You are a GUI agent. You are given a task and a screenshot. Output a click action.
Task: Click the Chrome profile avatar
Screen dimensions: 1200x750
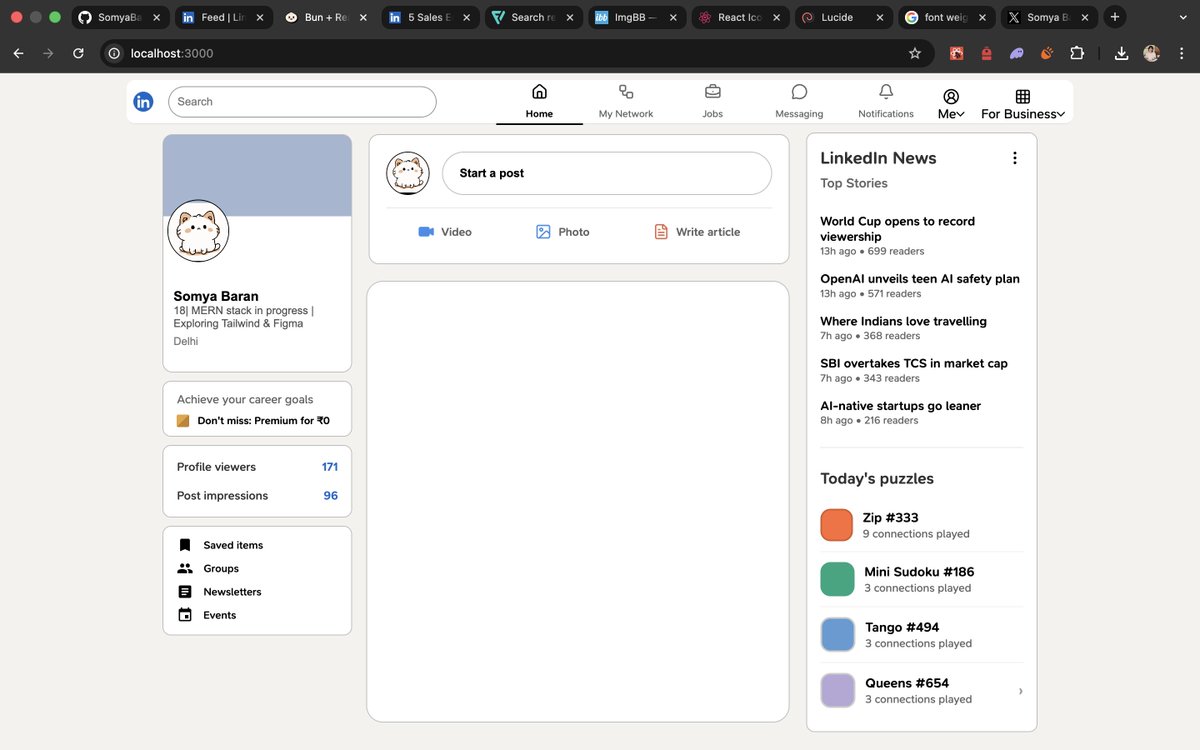point(1152,53)
